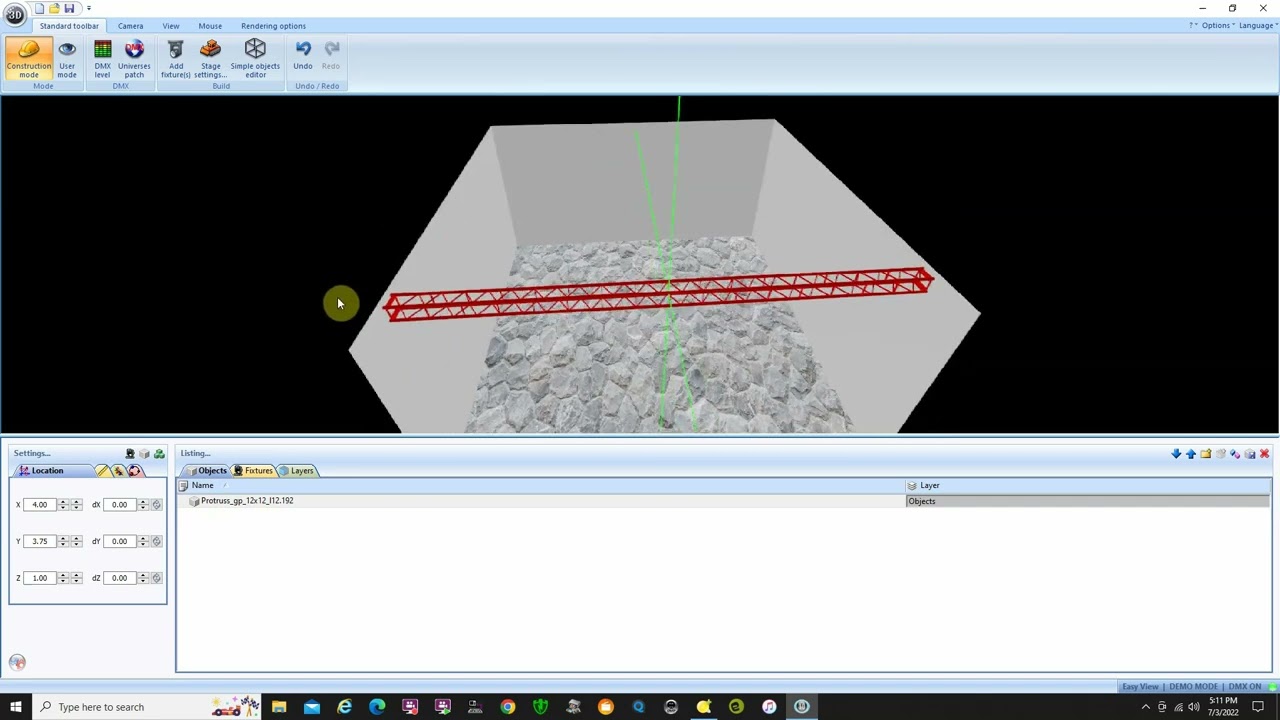
Task: Switch to User mode
Action: pyautogui.click(x=67, y=59)
